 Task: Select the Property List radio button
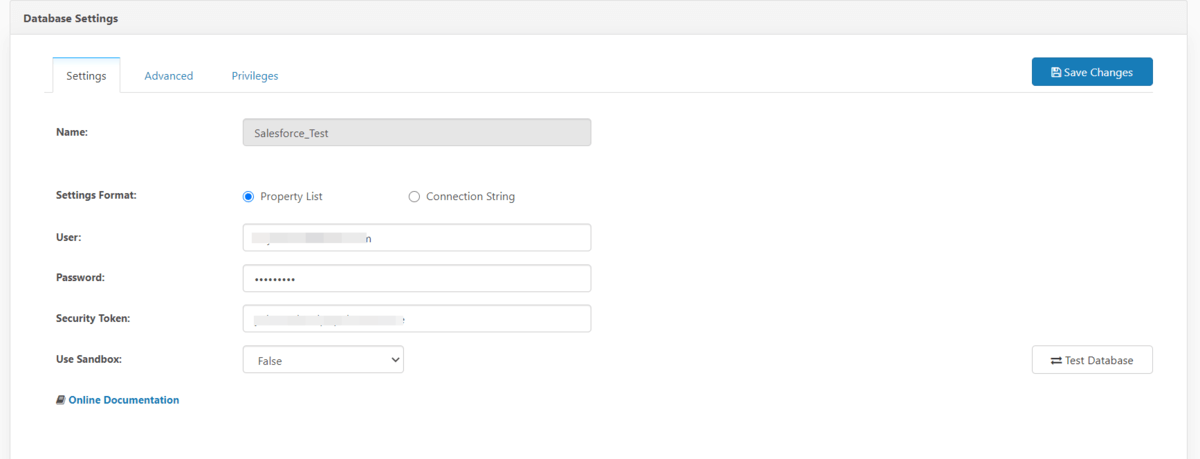tap(249, 197)
